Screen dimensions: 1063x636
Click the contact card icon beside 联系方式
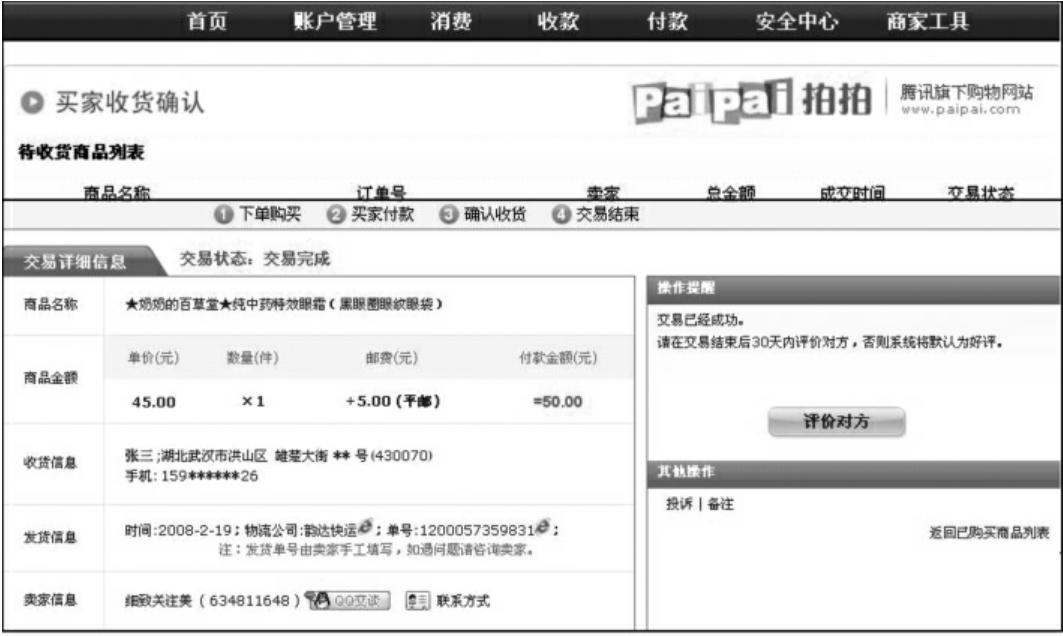point(418,600)
